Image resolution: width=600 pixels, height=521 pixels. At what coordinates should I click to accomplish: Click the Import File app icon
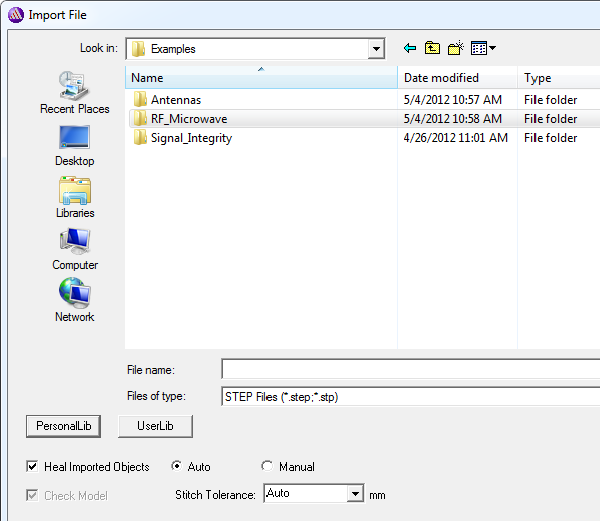click(x=16, y=15)
